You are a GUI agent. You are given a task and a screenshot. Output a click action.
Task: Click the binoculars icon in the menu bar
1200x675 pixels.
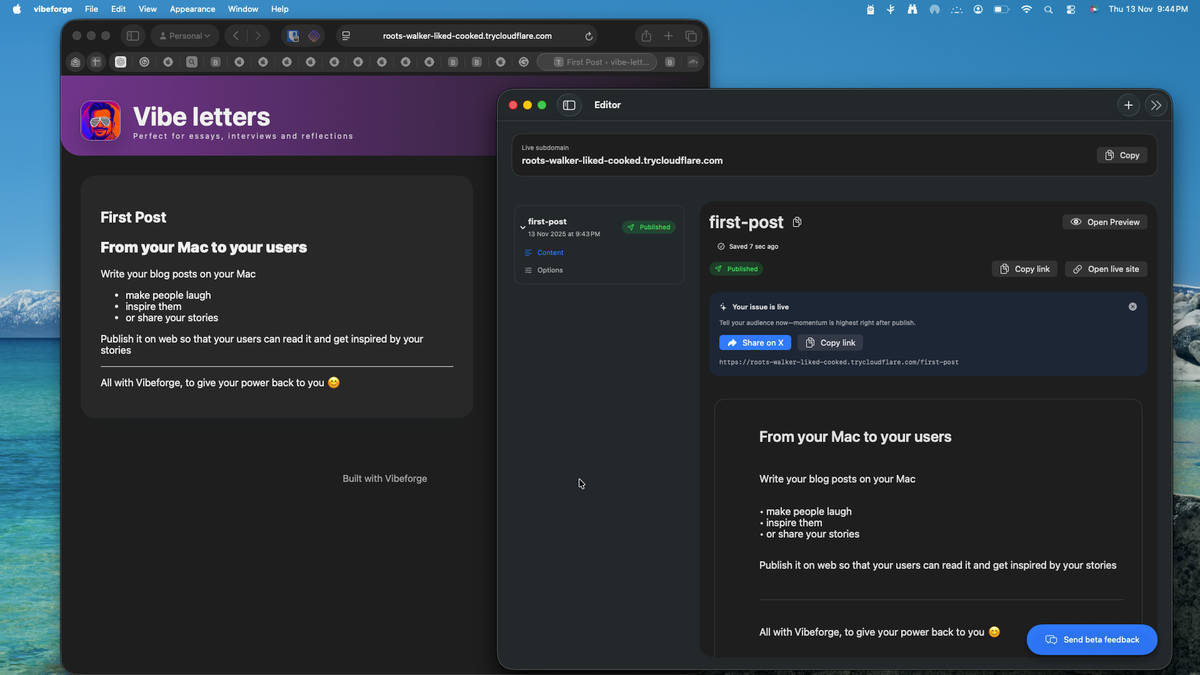[913, 9]
